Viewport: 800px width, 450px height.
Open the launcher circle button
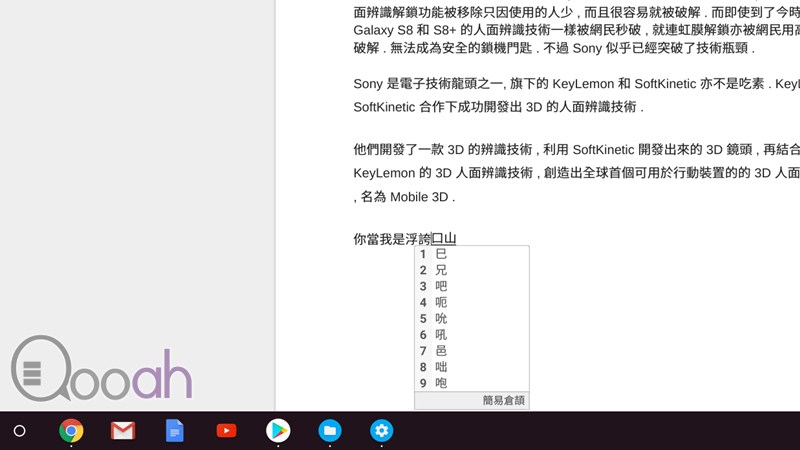pos(19,431)
